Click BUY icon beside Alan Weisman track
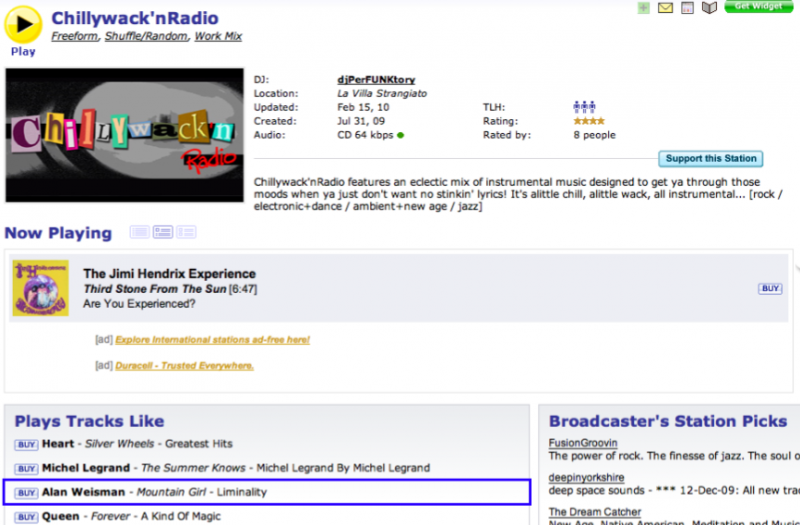 pos(26,492)
